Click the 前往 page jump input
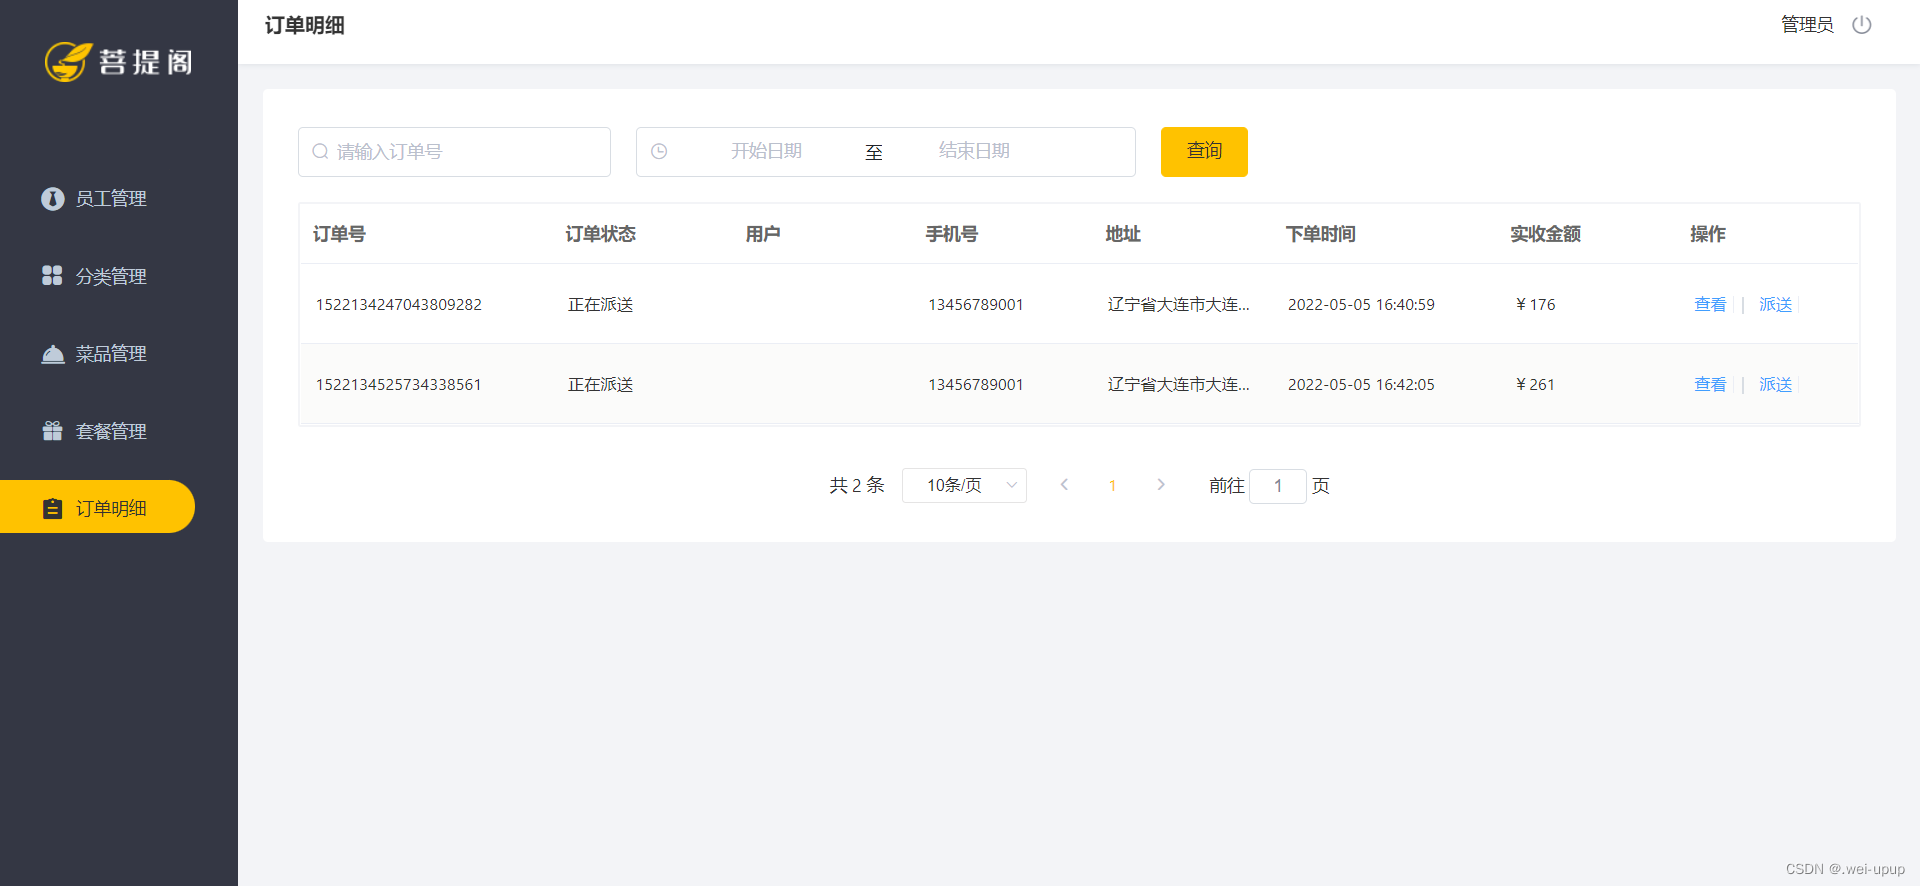Viewport: 1920px width, 886px height. (1278, 486)
